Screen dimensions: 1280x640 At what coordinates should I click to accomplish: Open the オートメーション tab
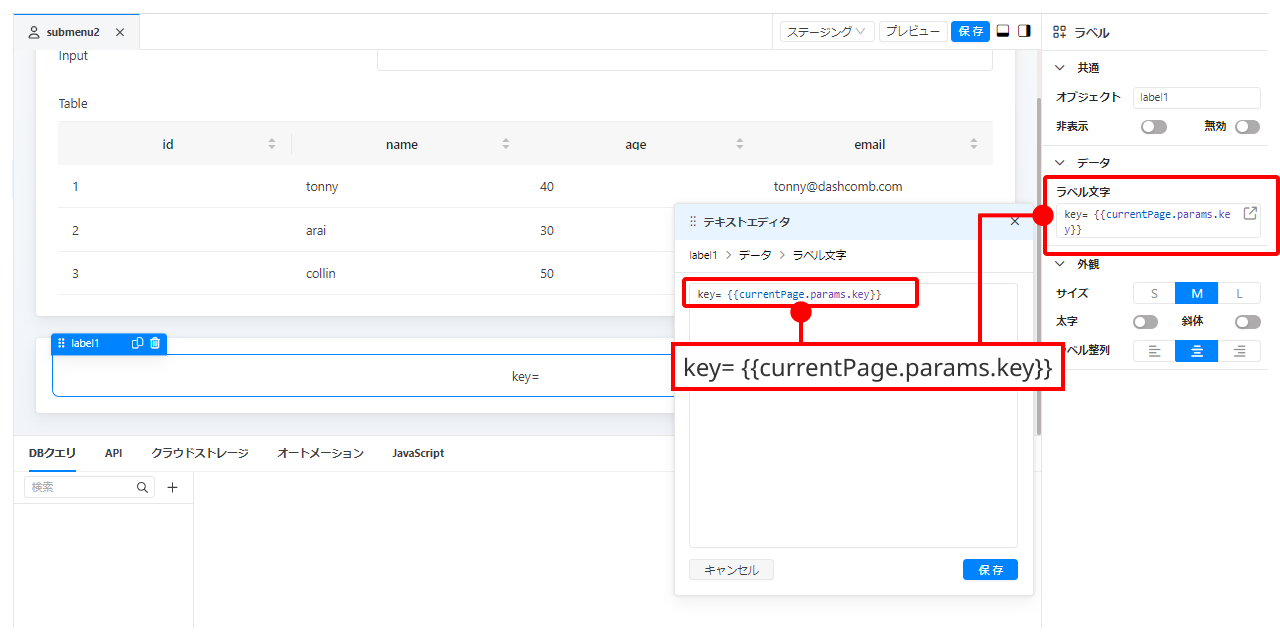tap(320, 453)
